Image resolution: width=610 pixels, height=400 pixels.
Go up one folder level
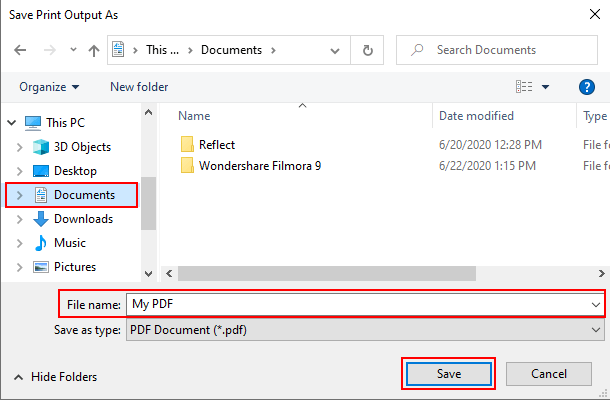(94, 50)
